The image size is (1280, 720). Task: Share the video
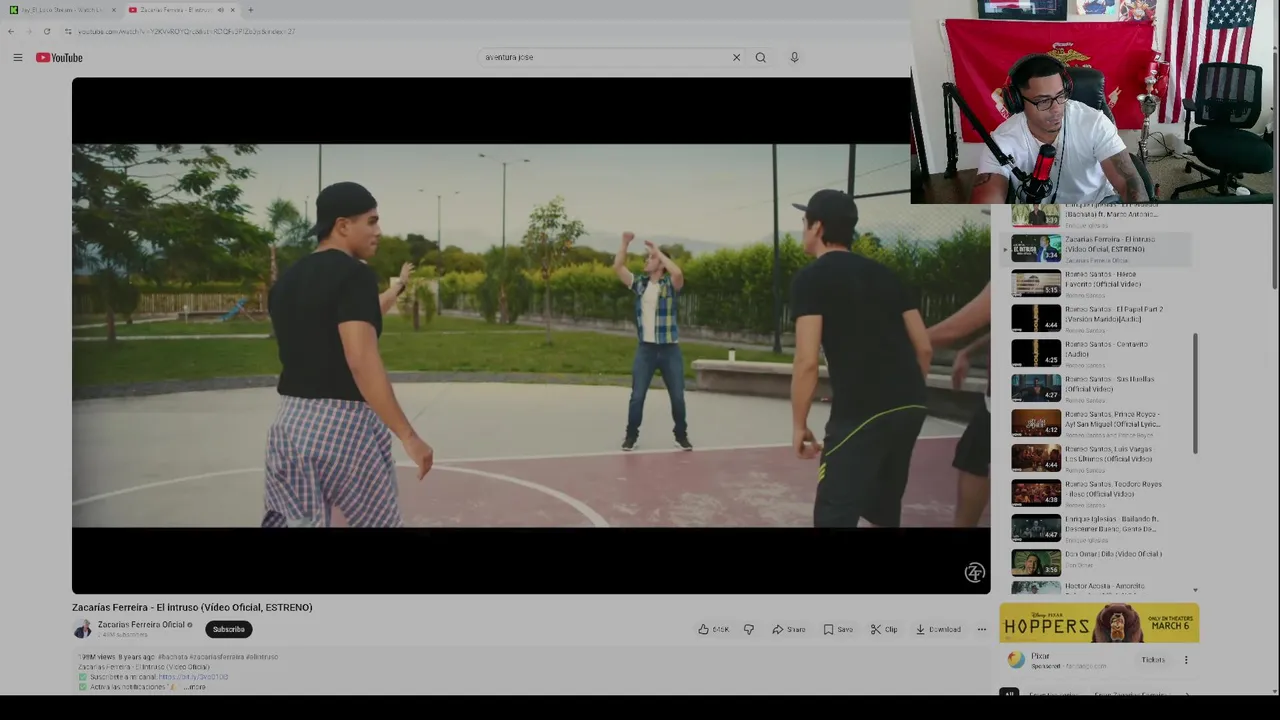point(788,629)
